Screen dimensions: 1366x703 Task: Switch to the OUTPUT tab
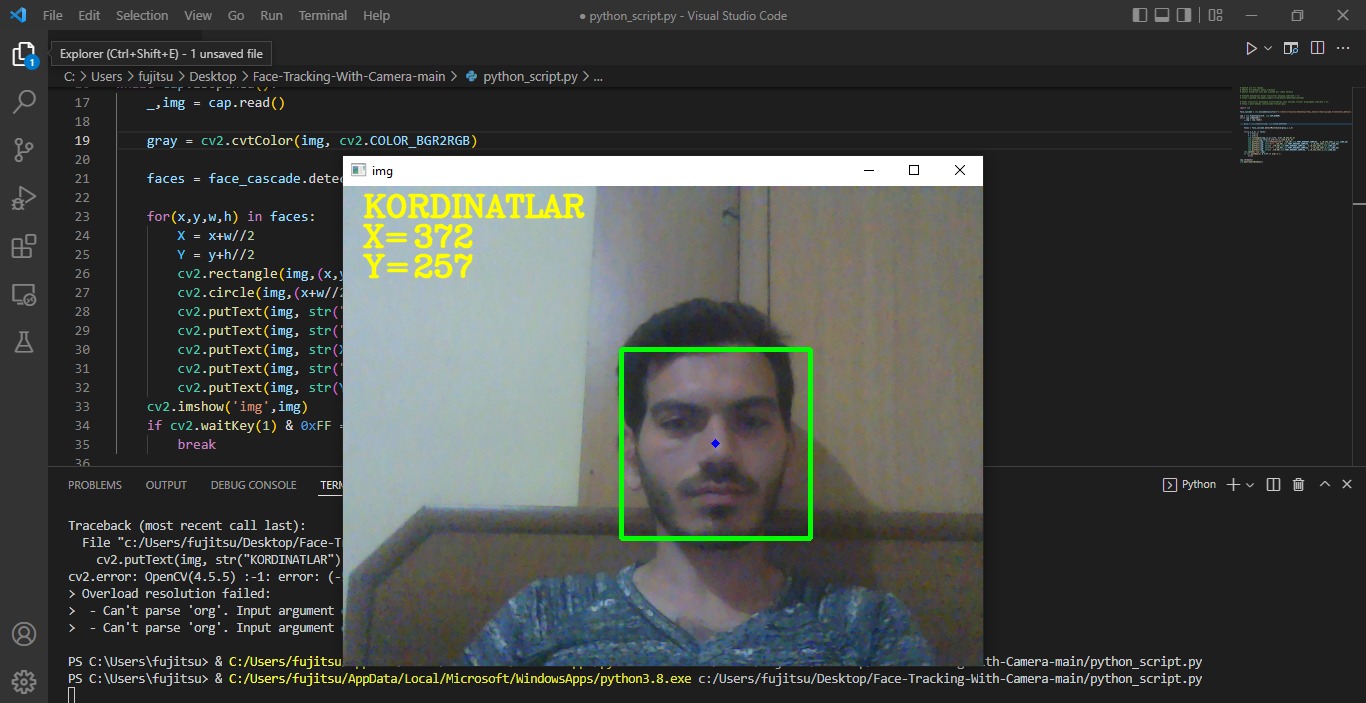coord(166,485)
